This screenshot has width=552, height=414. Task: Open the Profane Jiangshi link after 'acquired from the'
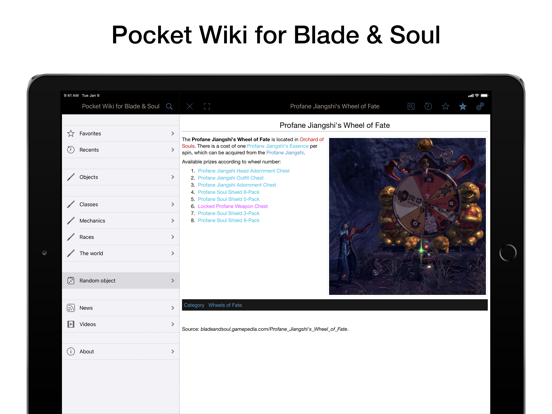point(285,153)
